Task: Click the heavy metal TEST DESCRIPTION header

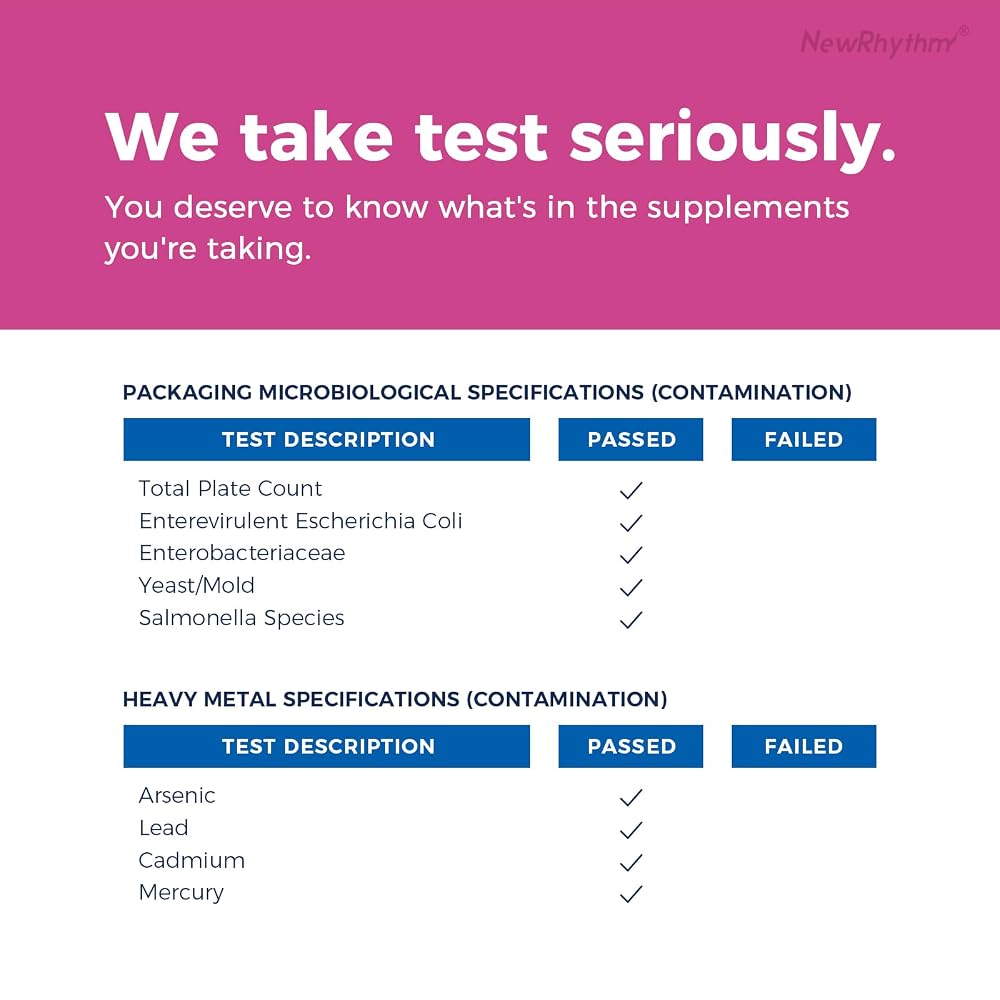Action: [x=327, y=746]
